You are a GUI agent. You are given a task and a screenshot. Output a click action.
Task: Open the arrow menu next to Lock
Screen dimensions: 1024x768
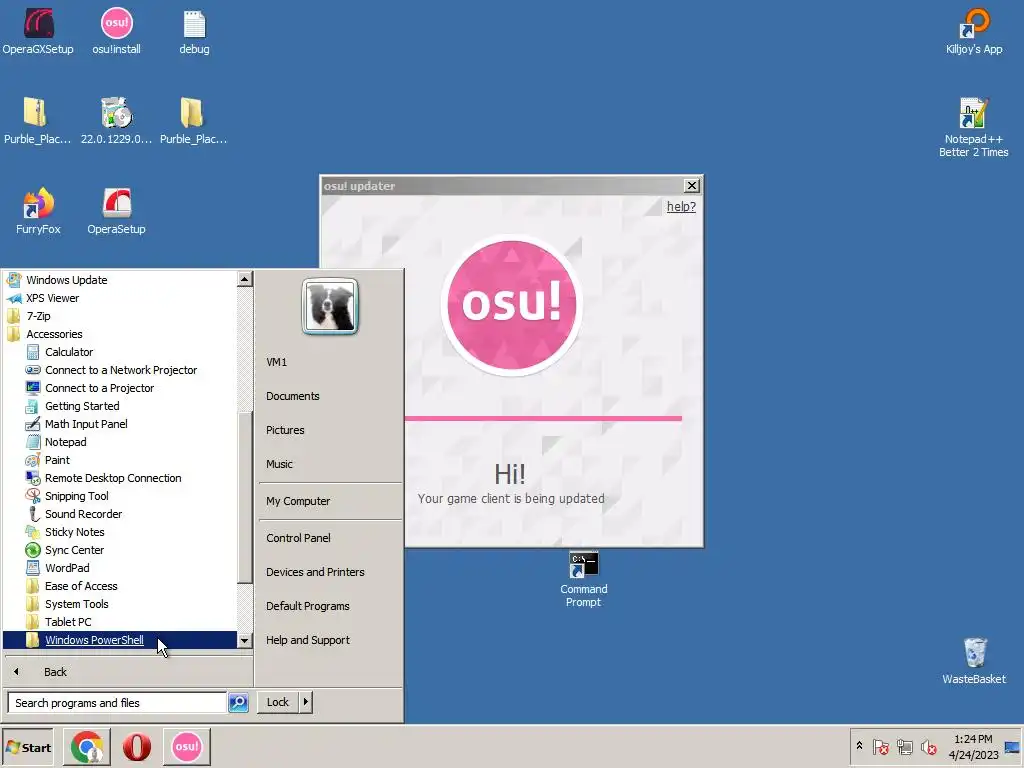click(306, 702)
